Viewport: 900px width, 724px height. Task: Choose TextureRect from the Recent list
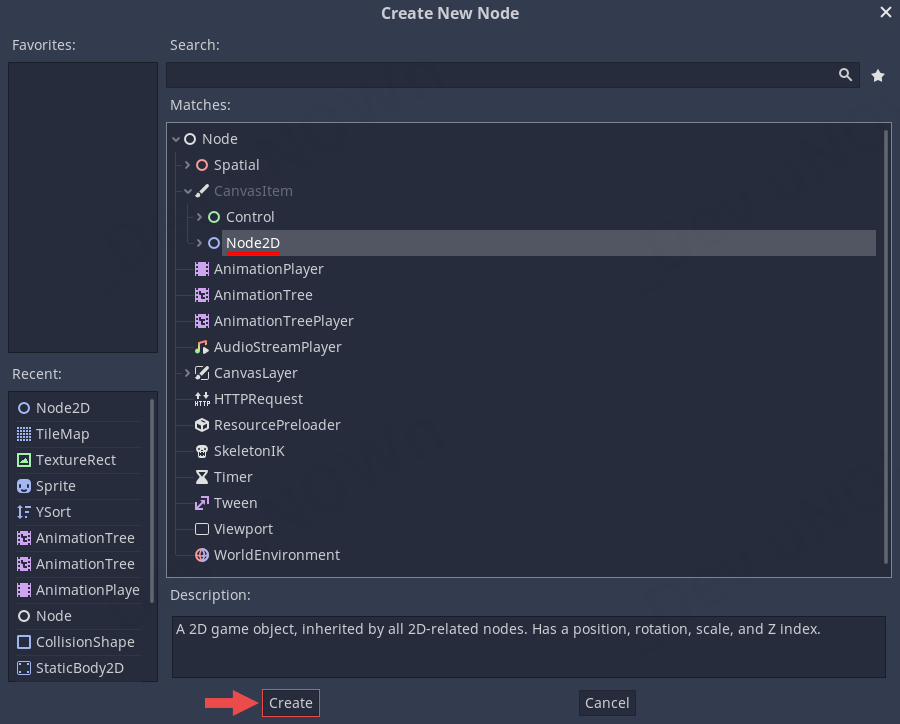tap(76, 460)
